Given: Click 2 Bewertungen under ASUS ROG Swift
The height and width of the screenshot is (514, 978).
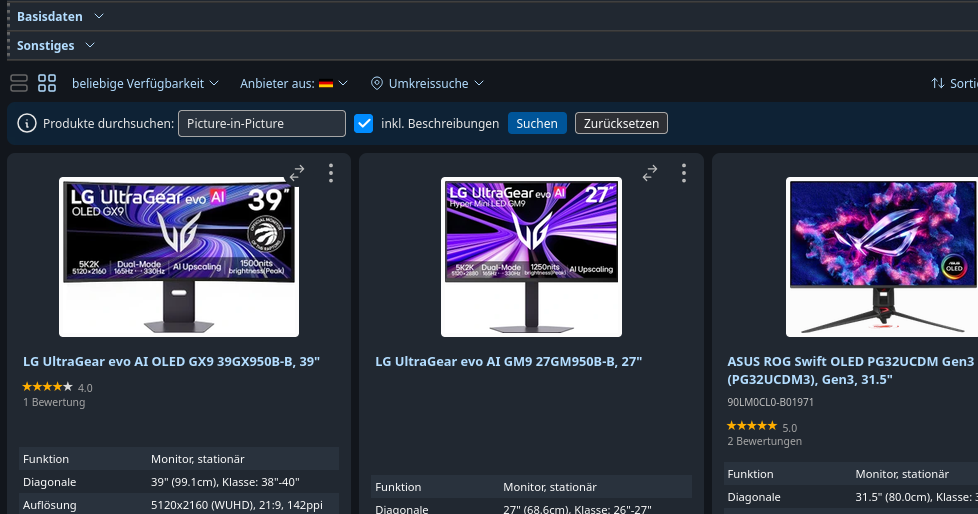Looking at the screenshot, I should (765, 442).
